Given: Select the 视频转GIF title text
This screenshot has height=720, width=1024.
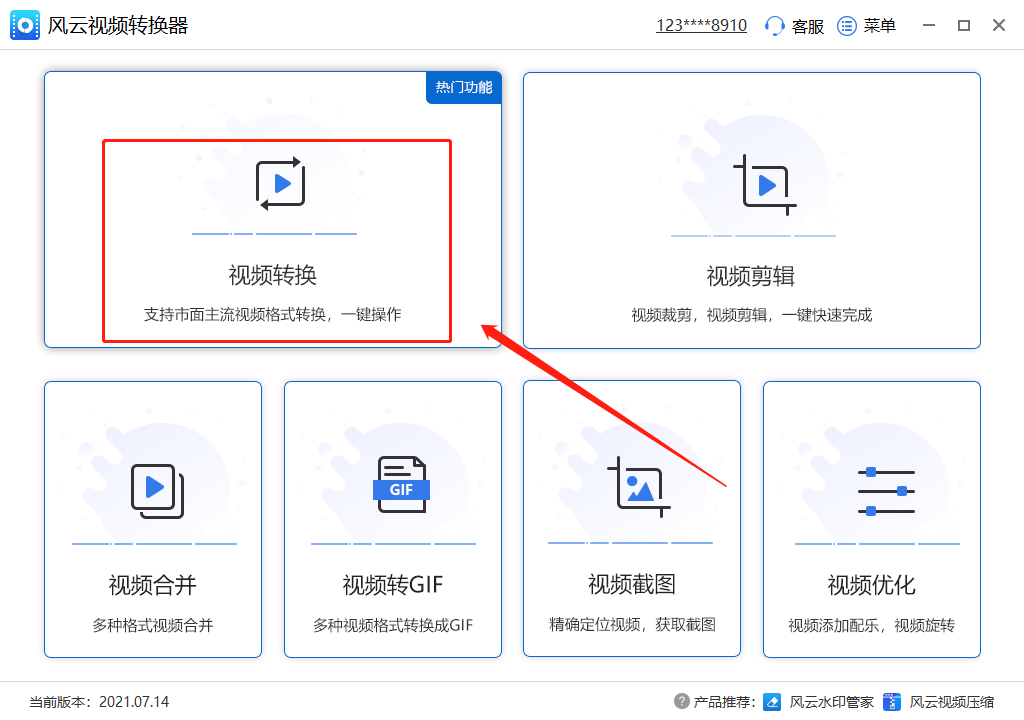Looking at the screenshot, I should pos(392,585).
